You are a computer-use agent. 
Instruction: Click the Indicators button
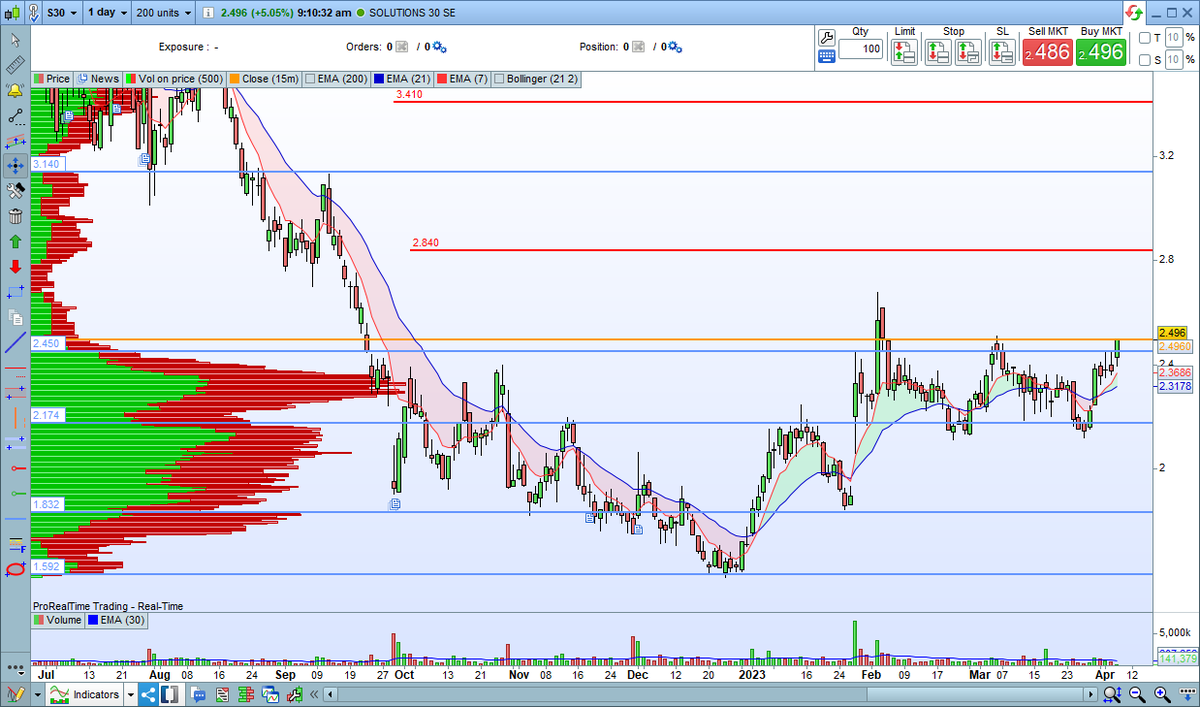click(x=87, y=694)
